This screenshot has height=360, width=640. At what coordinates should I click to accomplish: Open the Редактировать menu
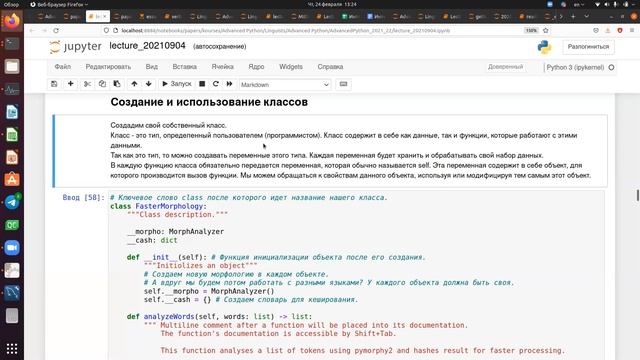[x=108, y=67]
